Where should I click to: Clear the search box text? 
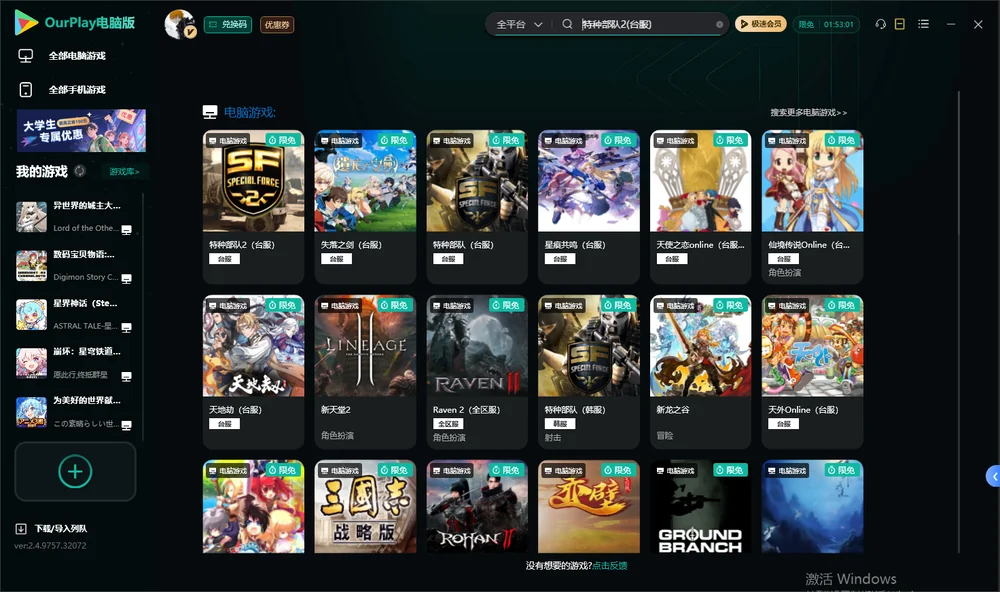tap(719, 25)
